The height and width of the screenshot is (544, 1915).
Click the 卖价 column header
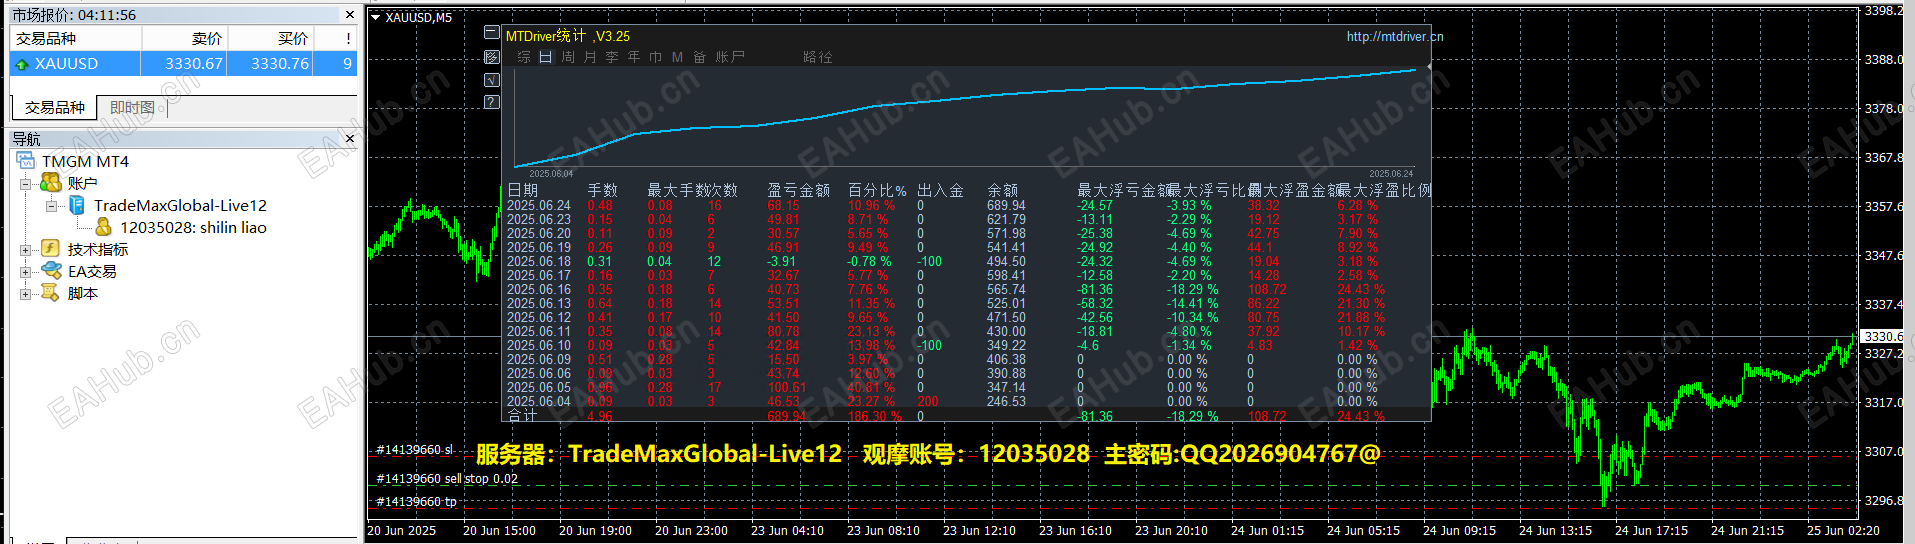click(x=185, y=38)
